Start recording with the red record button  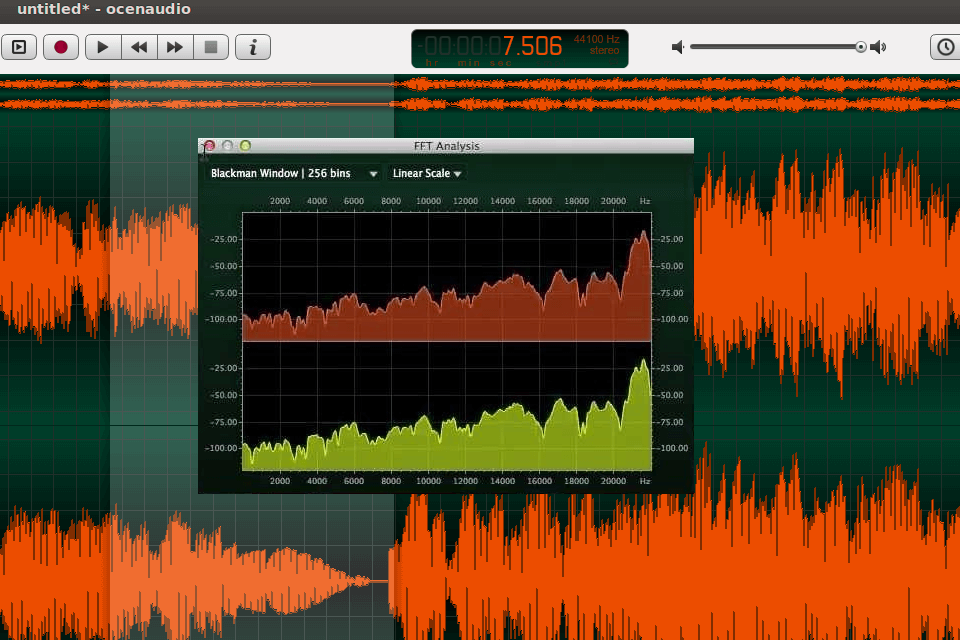61,47
